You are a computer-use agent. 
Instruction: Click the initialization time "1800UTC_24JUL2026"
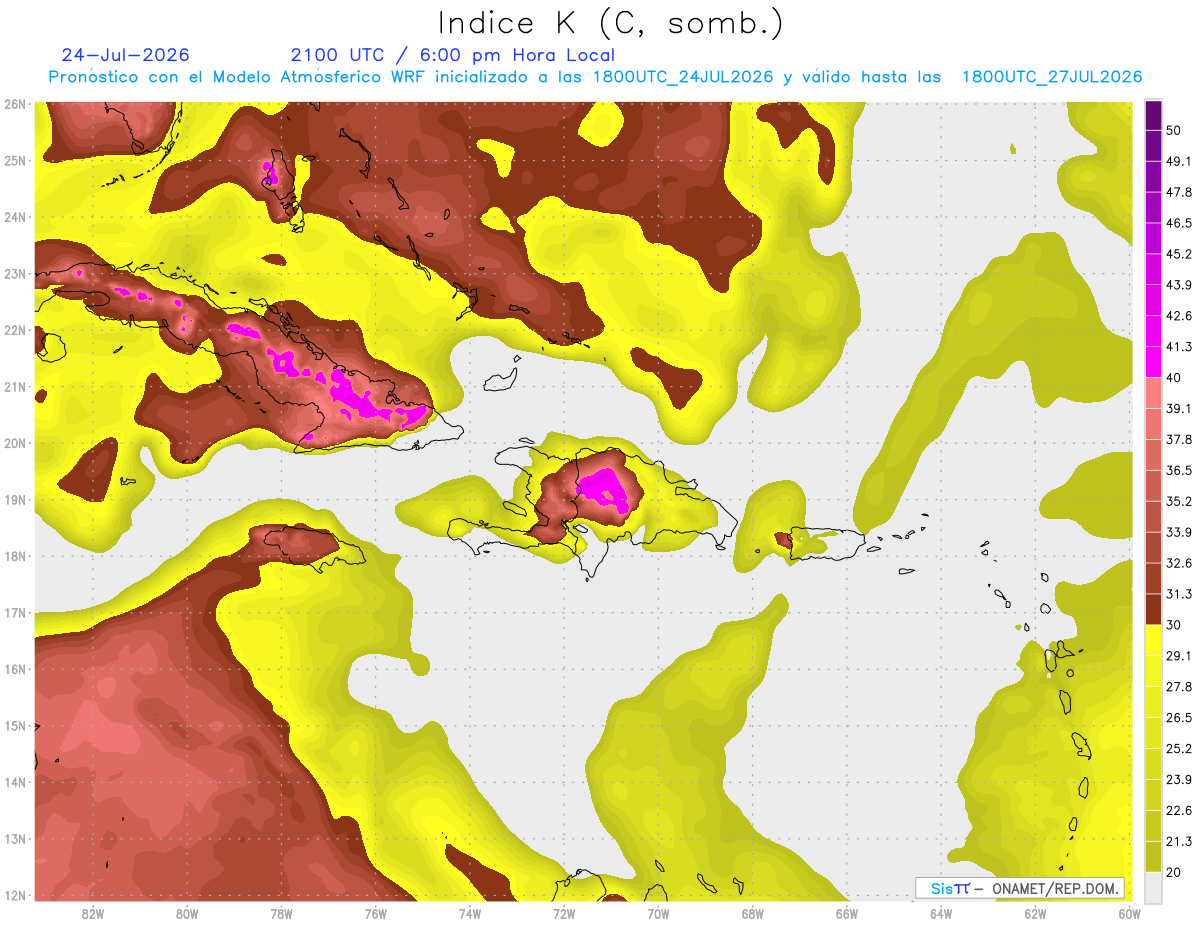coord(683,77)
